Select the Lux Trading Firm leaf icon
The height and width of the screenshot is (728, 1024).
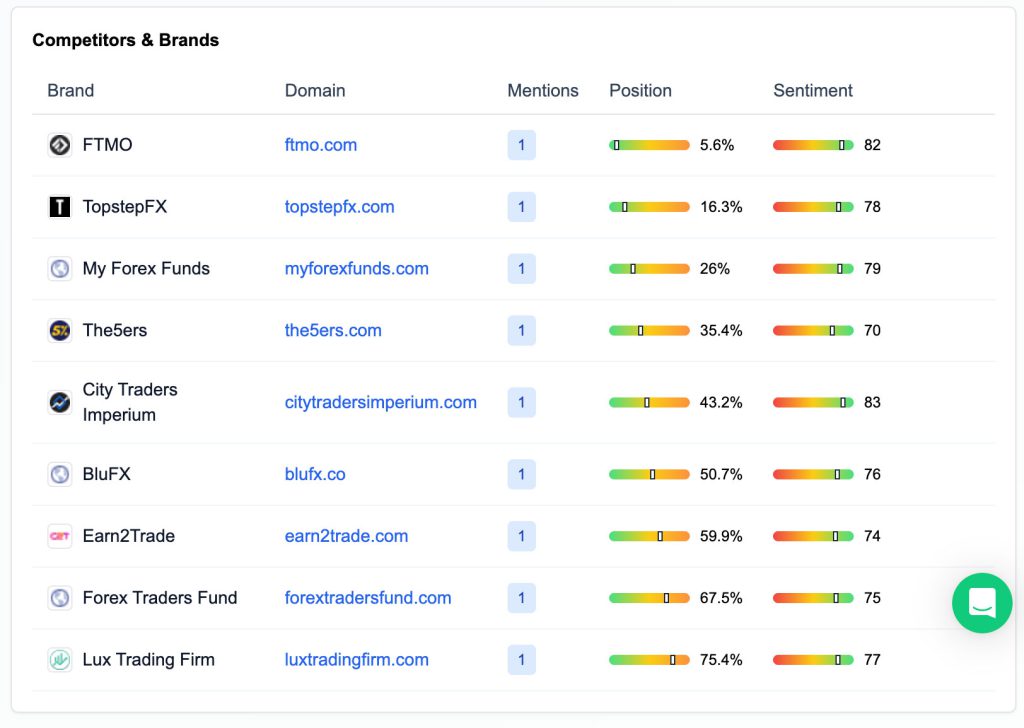coord(60,660)
